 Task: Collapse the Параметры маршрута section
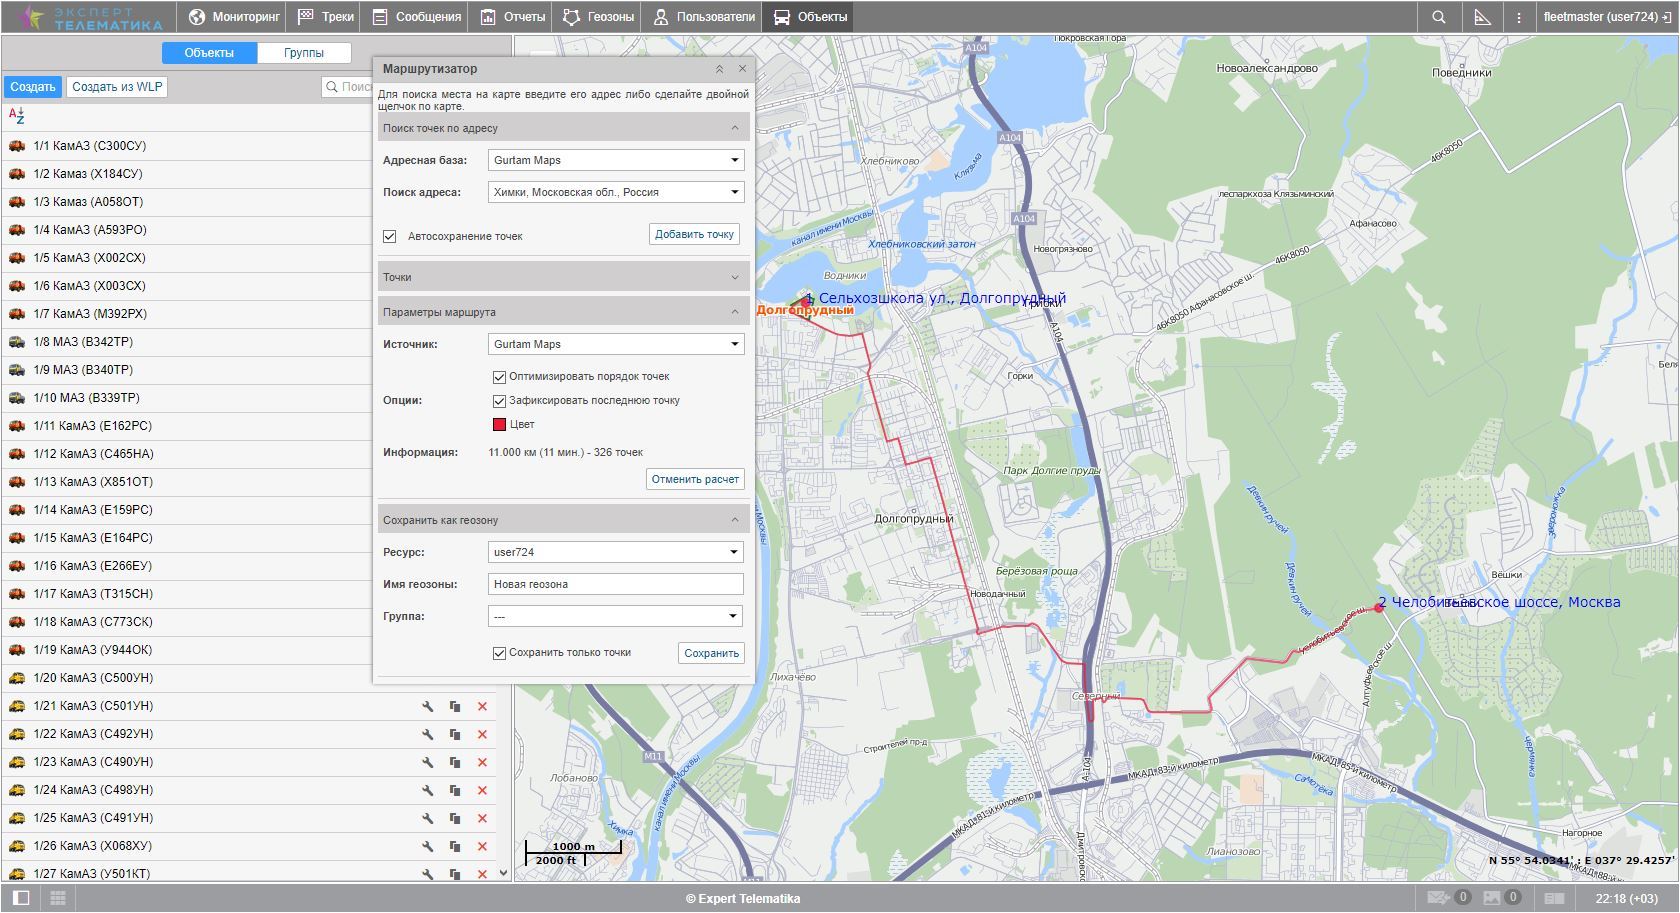coord(563,312)
